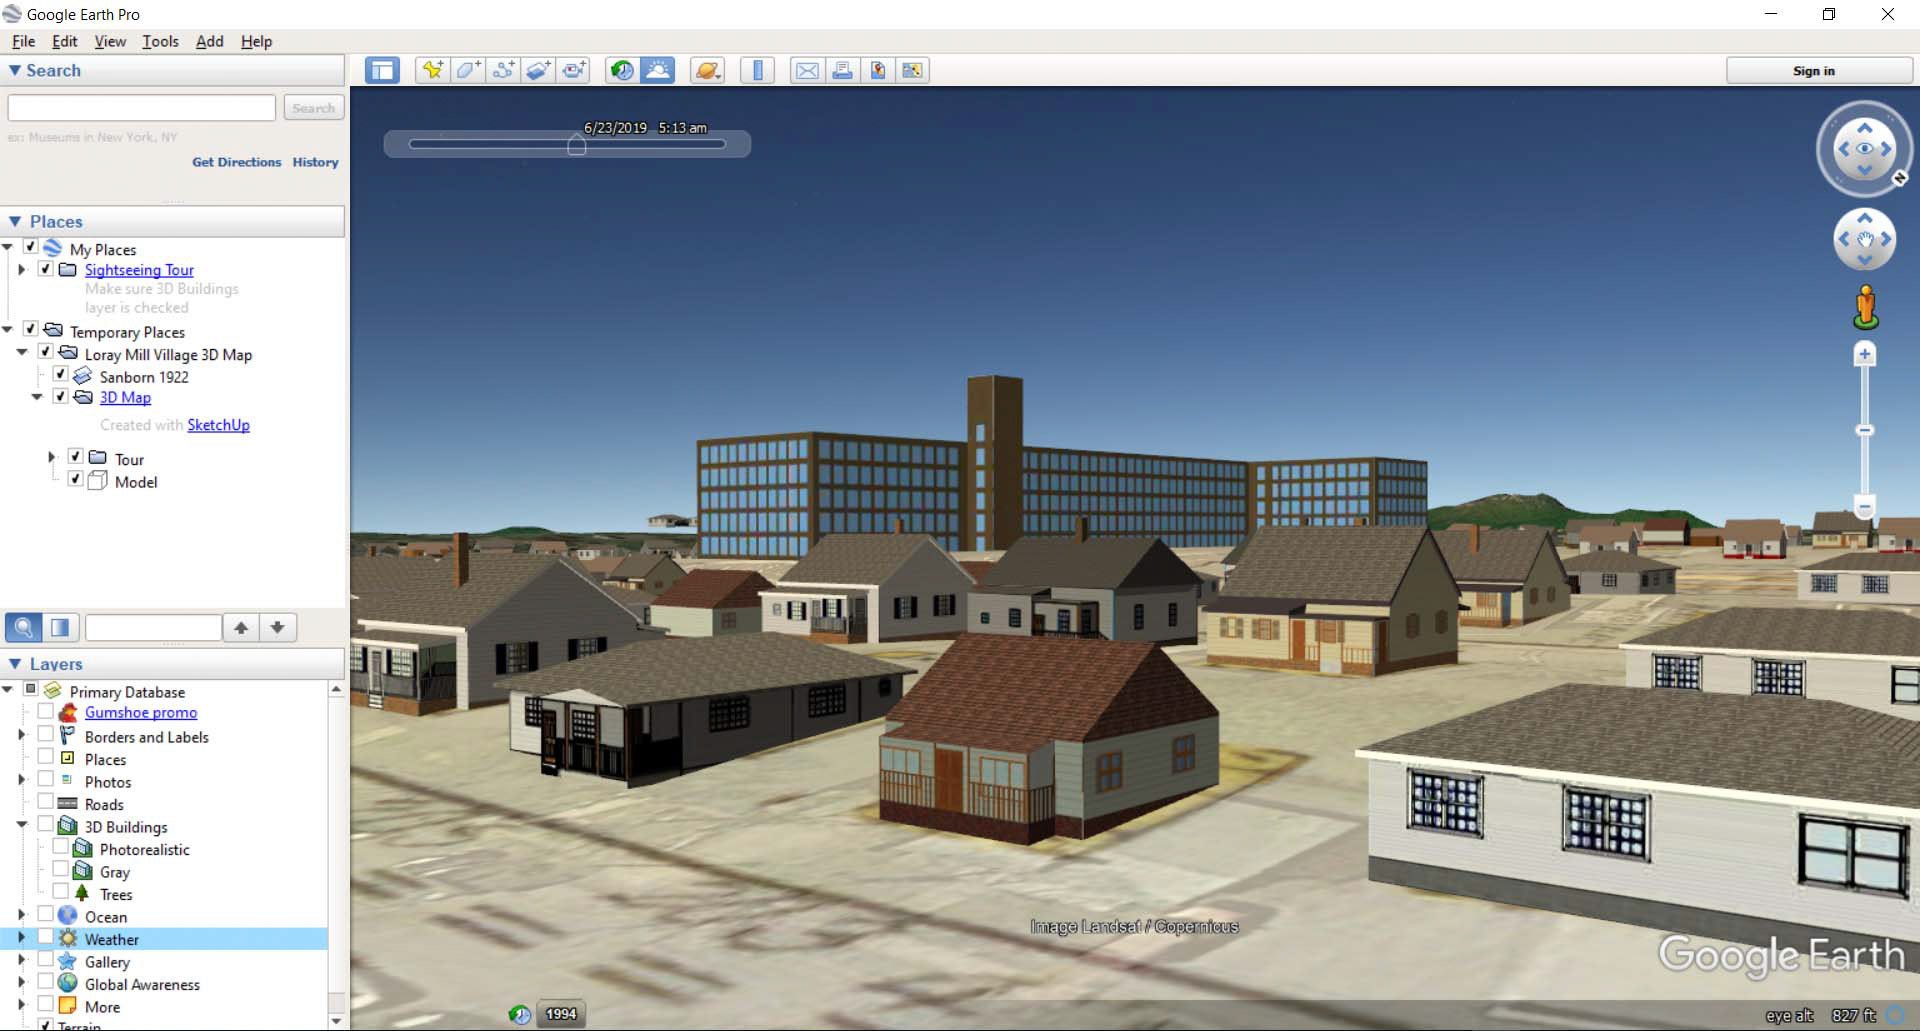1920x1031 pixels.
Task: Uncheck the Sanborn 1922 overlay
Action: point(61,375)
